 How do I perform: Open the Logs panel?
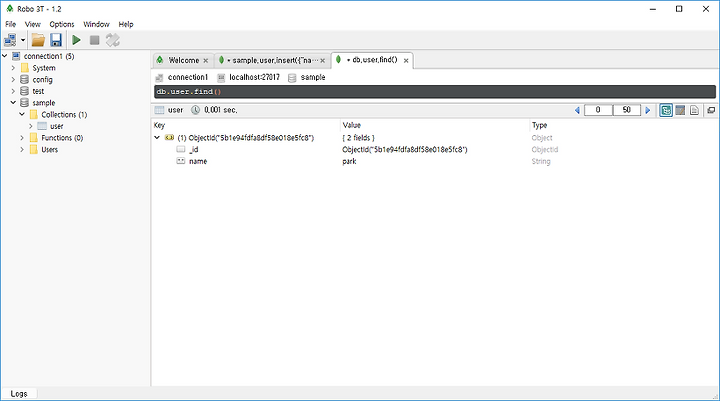point(19,394)
